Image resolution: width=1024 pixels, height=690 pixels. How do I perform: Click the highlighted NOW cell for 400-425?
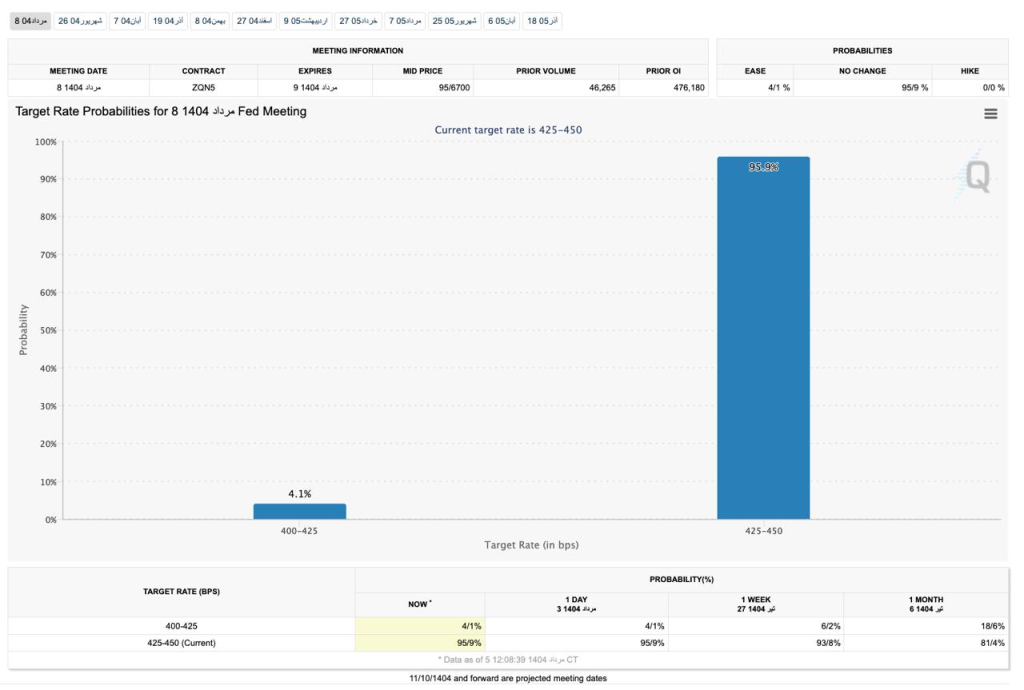tap(419, 626)
